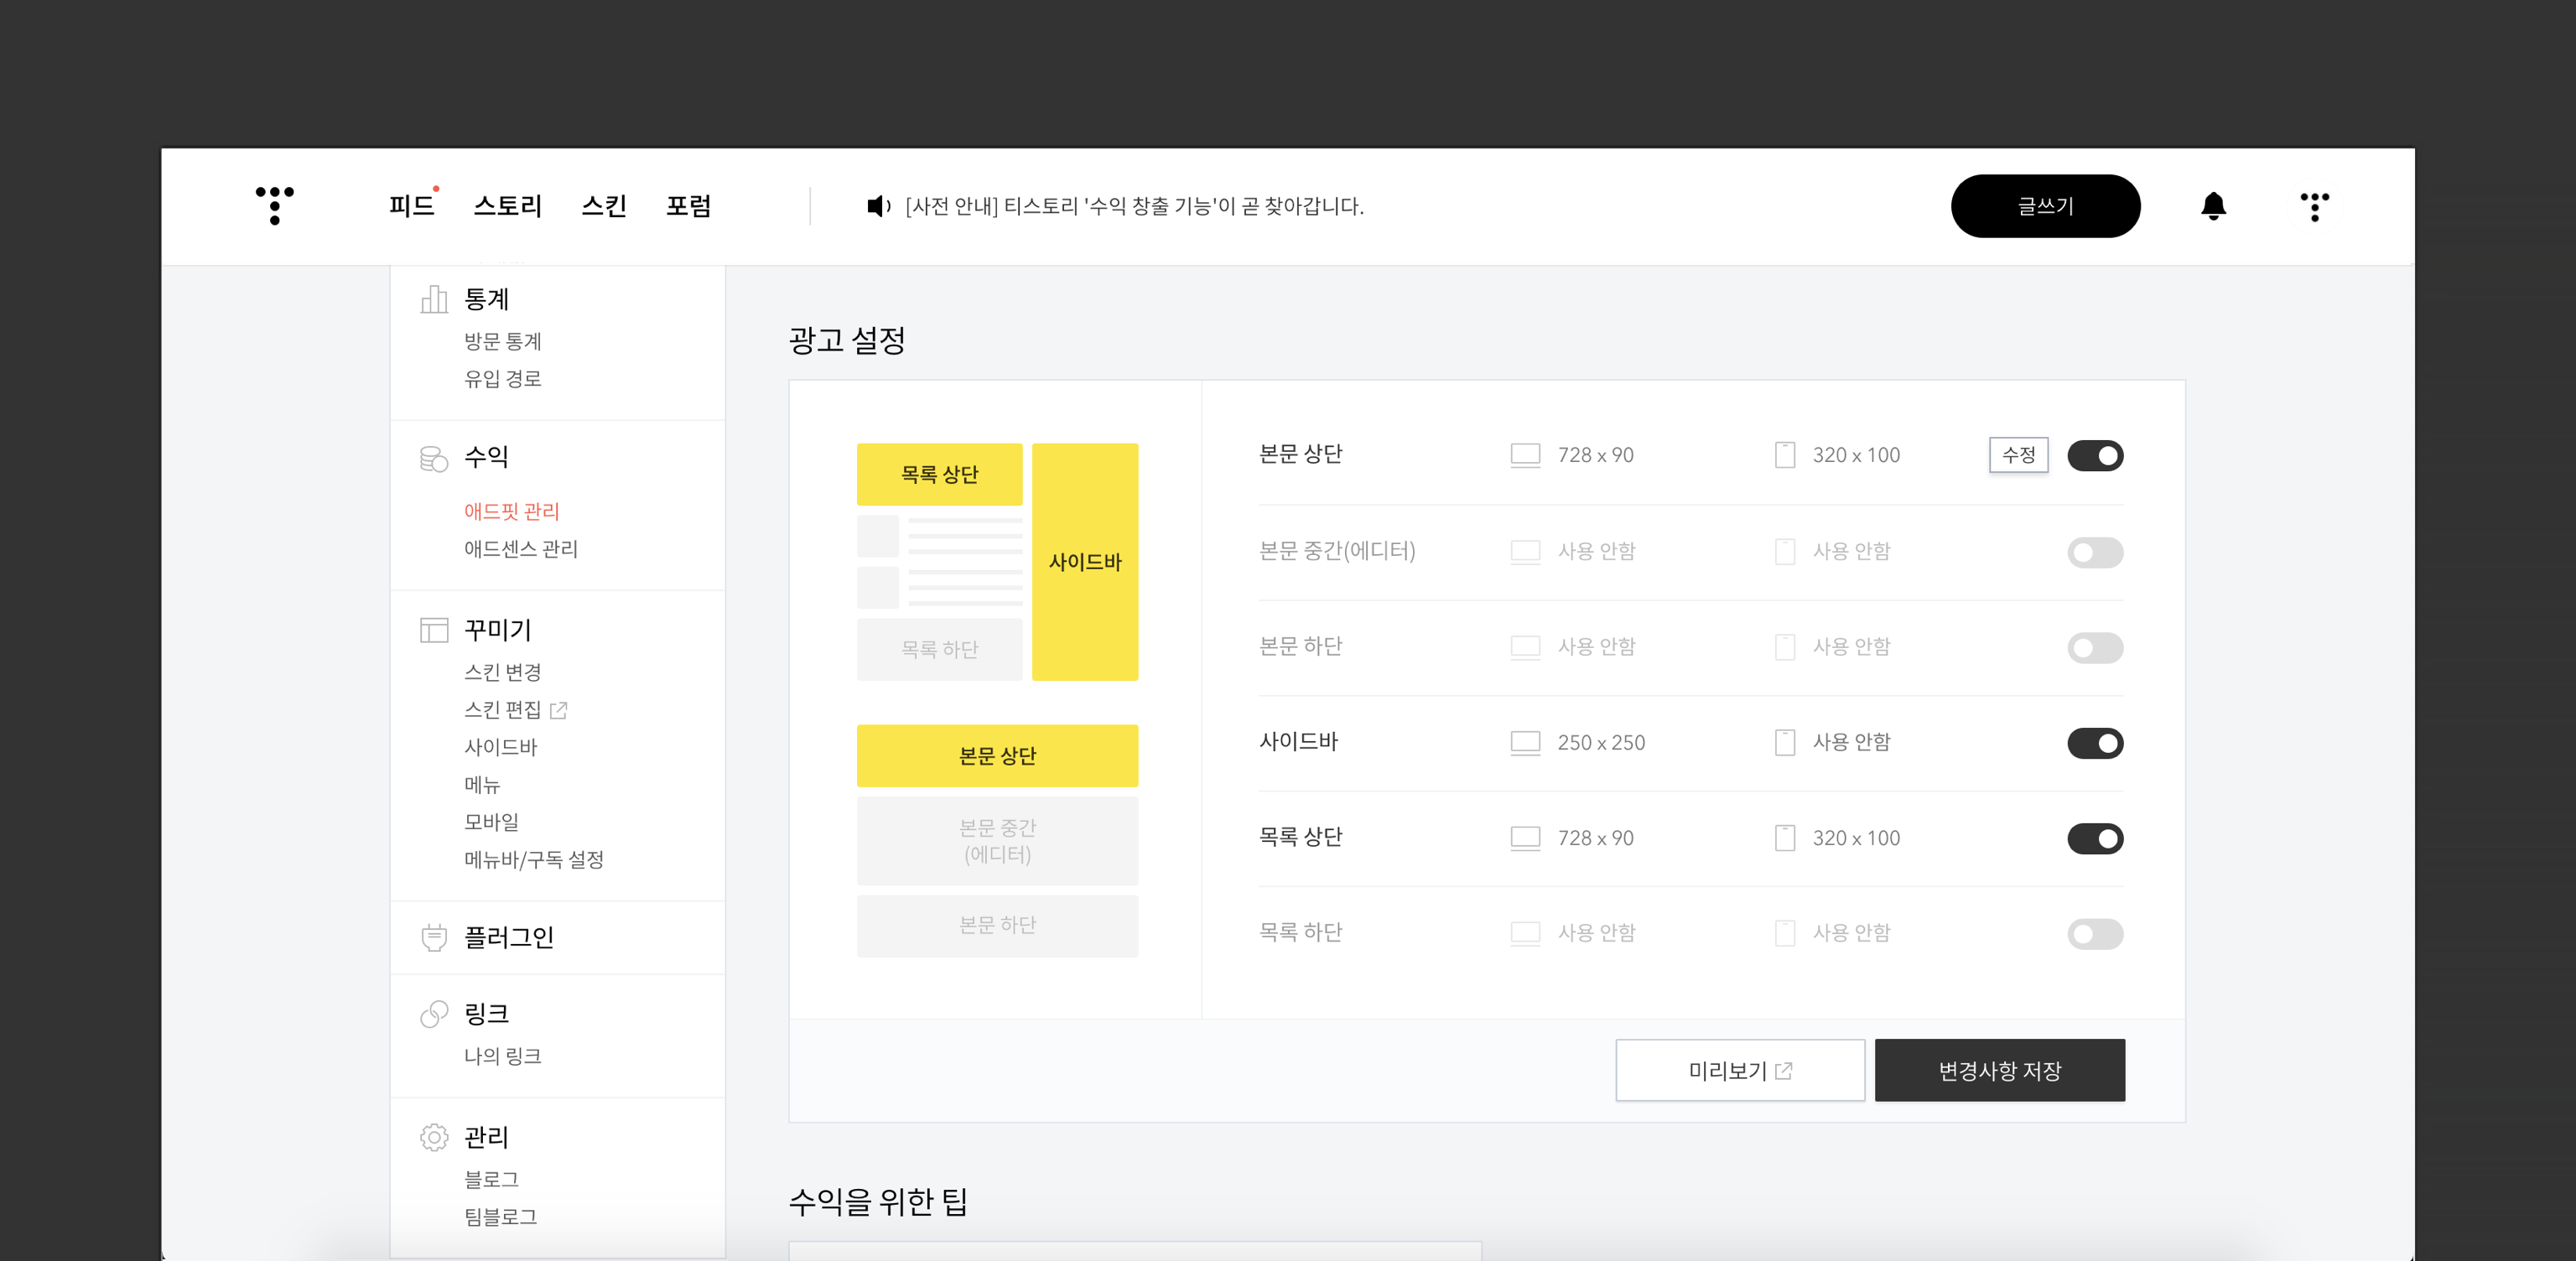This screenshot has height=1261, width=2576.
Task: Enable the 목록 하단 ad toggle
Action: coord(2094,934)
